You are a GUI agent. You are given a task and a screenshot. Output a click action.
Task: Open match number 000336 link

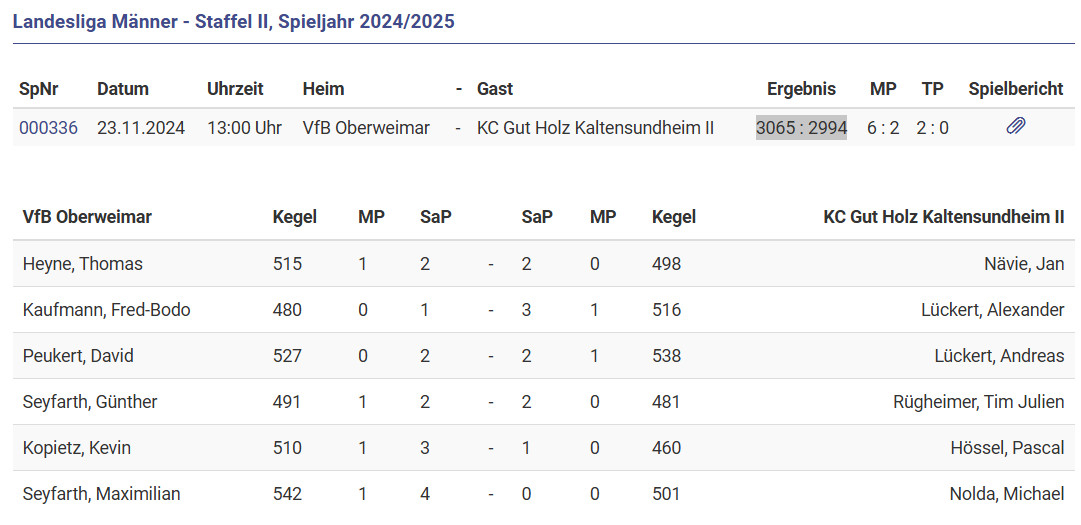[48, 128]
